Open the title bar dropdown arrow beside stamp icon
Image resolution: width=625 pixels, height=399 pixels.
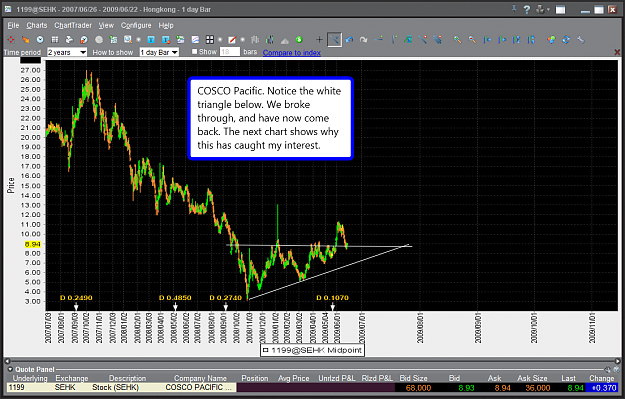(548, 9)
